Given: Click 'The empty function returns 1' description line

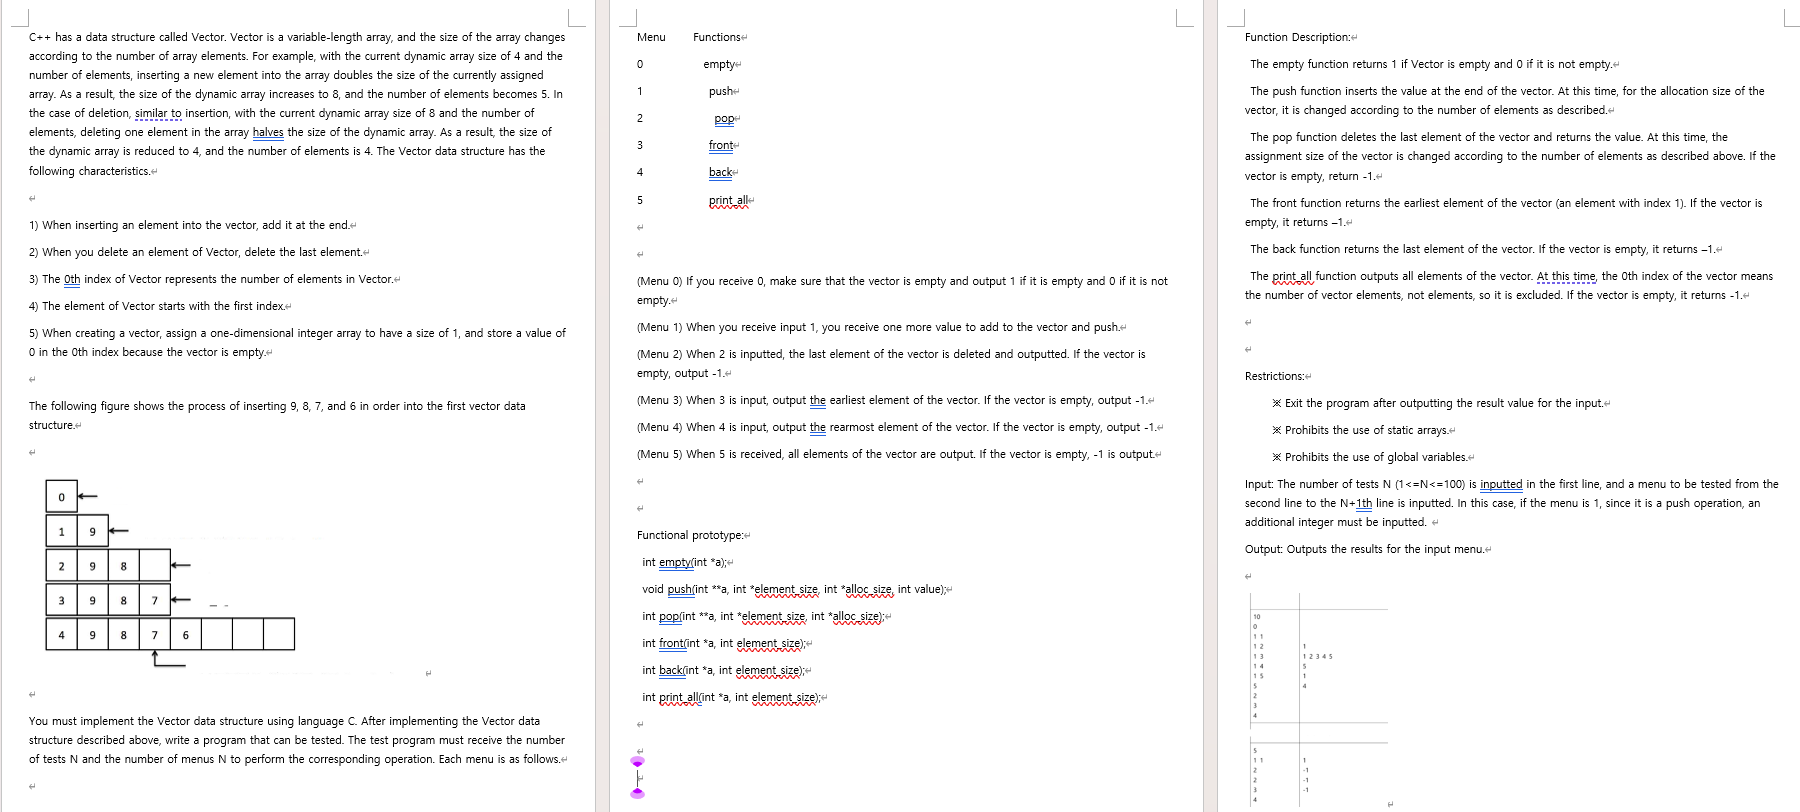Looking at the screenshot, I should tap(1431, 64).
